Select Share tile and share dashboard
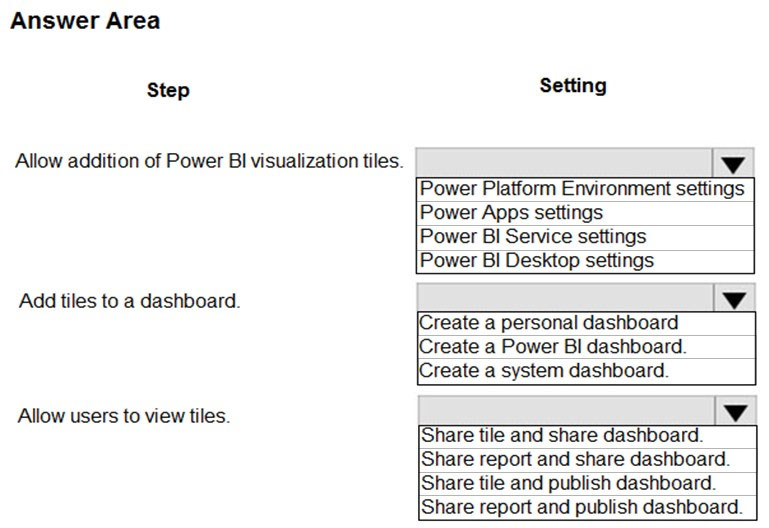The width and height of the screenshot is (769, 528). tap(587, 435)
